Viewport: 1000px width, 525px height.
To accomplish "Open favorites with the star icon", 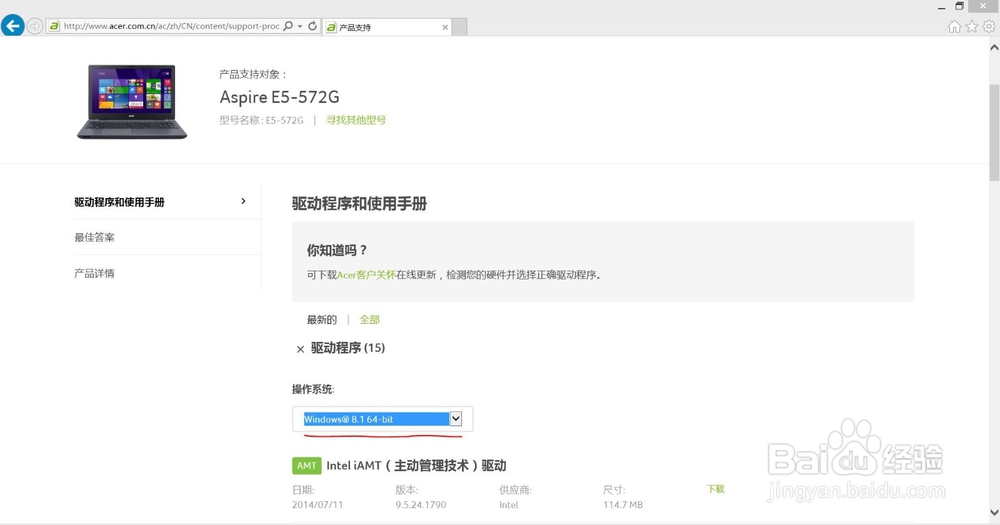I will tap(971, 26).
